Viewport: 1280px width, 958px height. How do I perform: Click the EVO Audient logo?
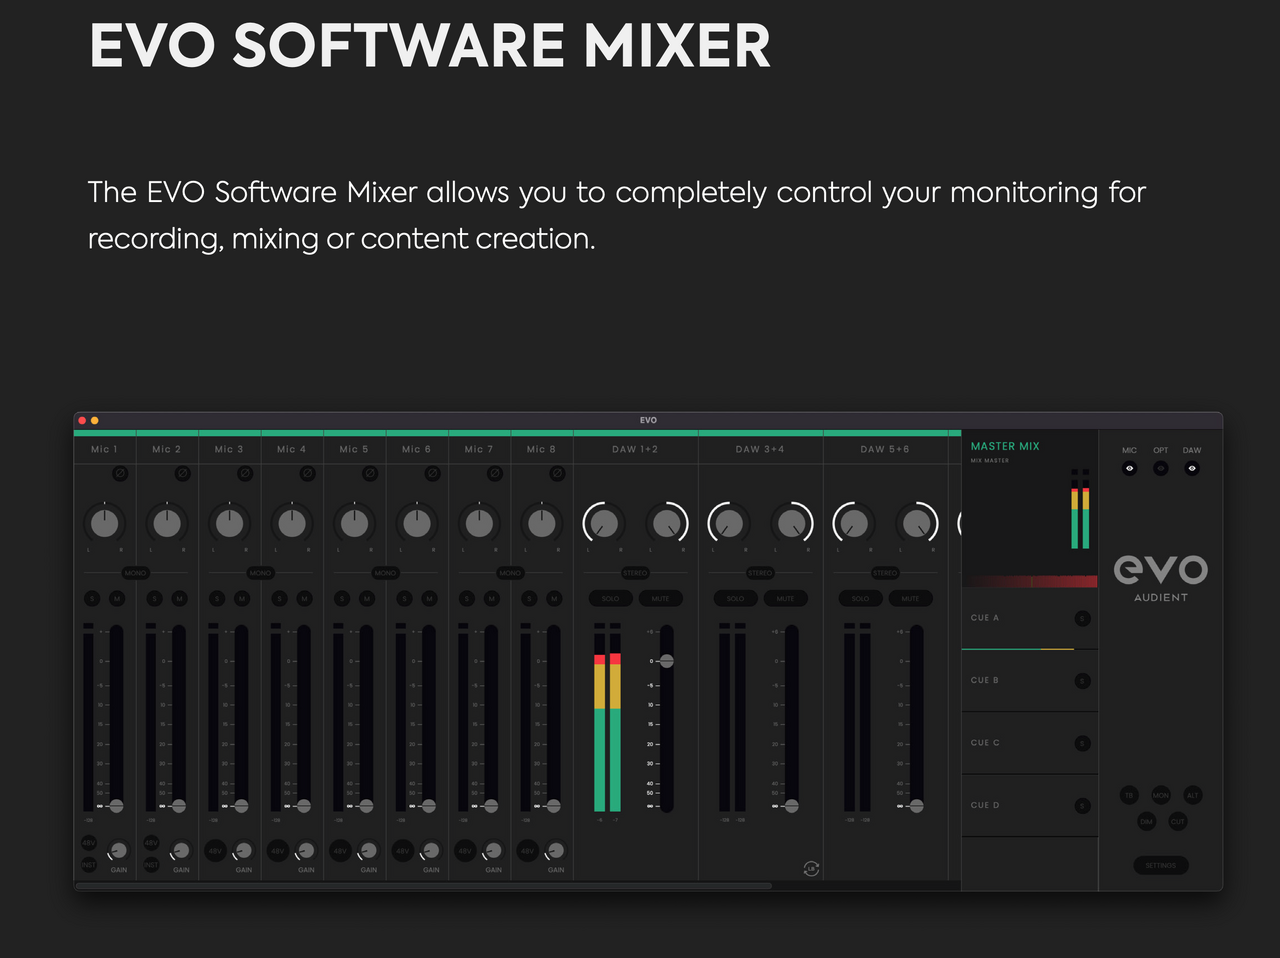(1161, 578)
